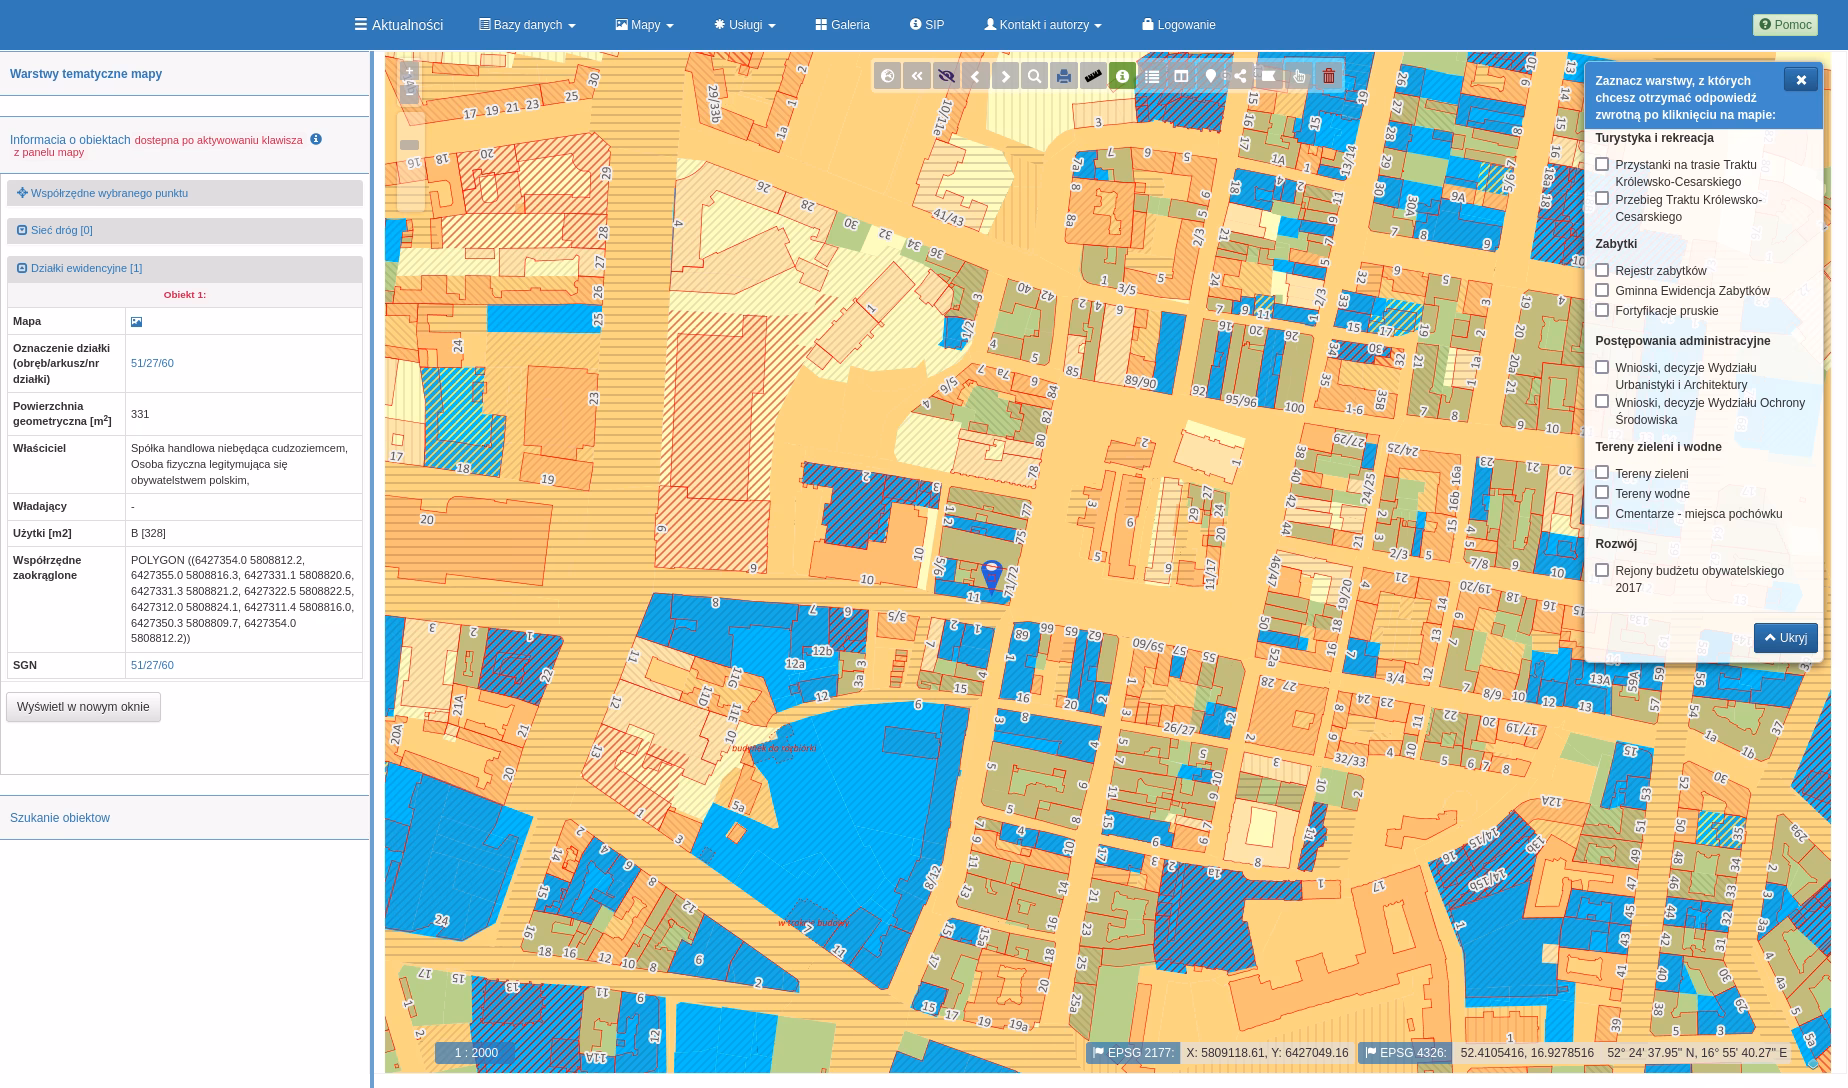Click the crossed-out eye hide icon
This screenshot has height=1088, width=1848.
click(x=946, y=76)
